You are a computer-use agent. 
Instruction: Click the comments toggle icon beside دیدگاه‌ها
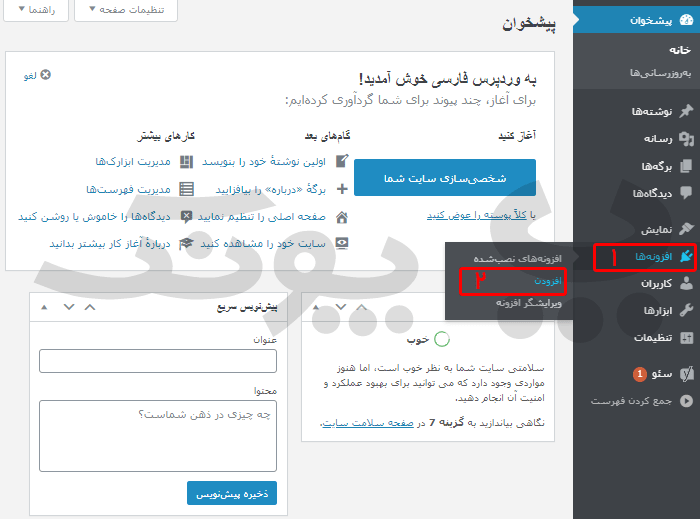click(x=186, y=216)
